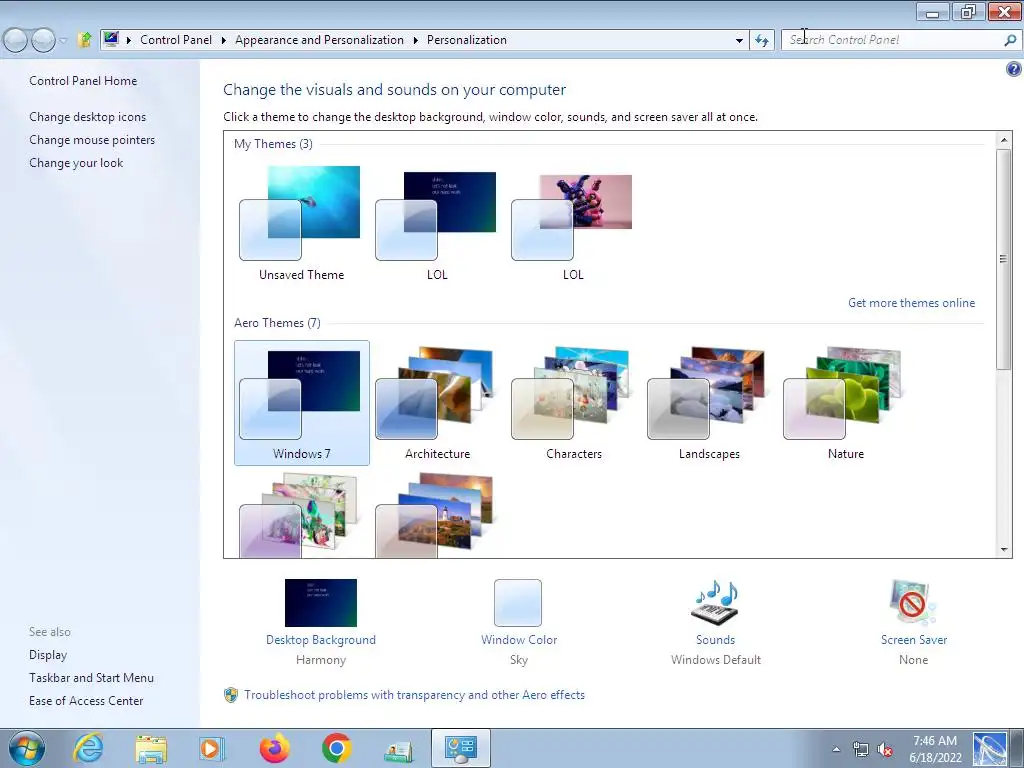
Task: Click the themes list scrollbar thumb
Action: pyautogui.click(x=1004, y=259)
